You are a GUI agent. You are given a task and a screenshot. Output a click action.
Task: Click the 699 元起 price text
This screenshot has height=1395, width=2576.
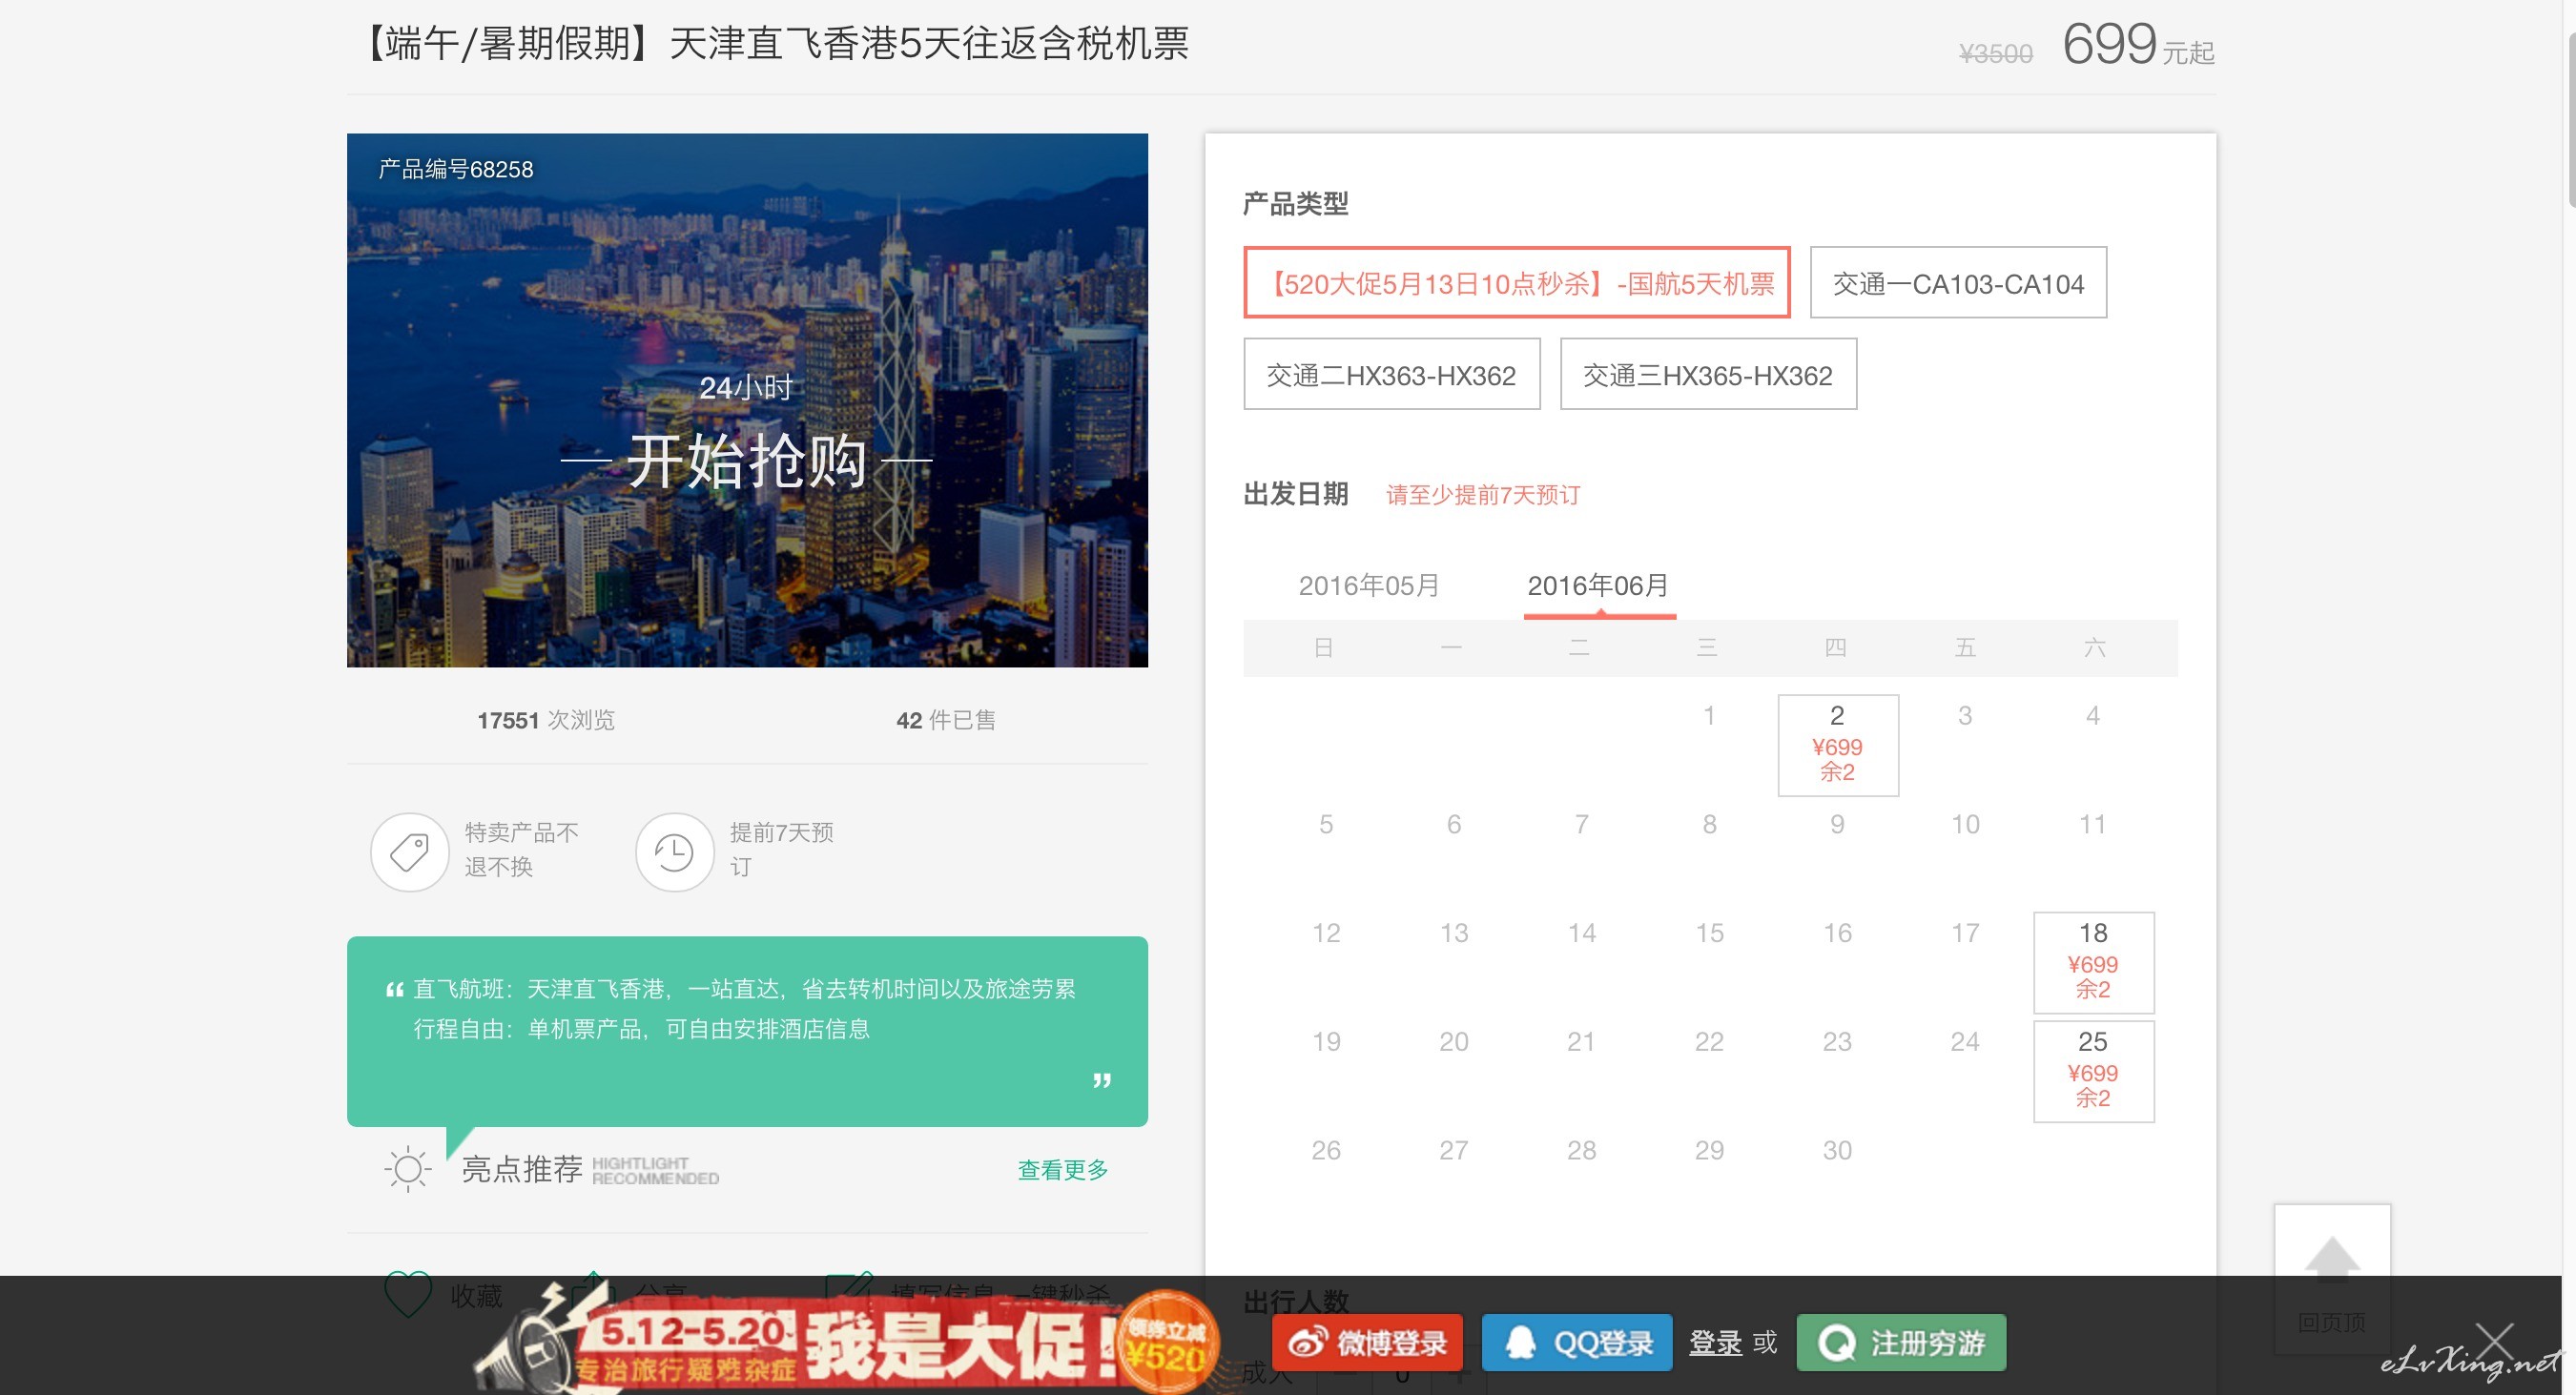pyautogui.click(x=2139, y=45)
